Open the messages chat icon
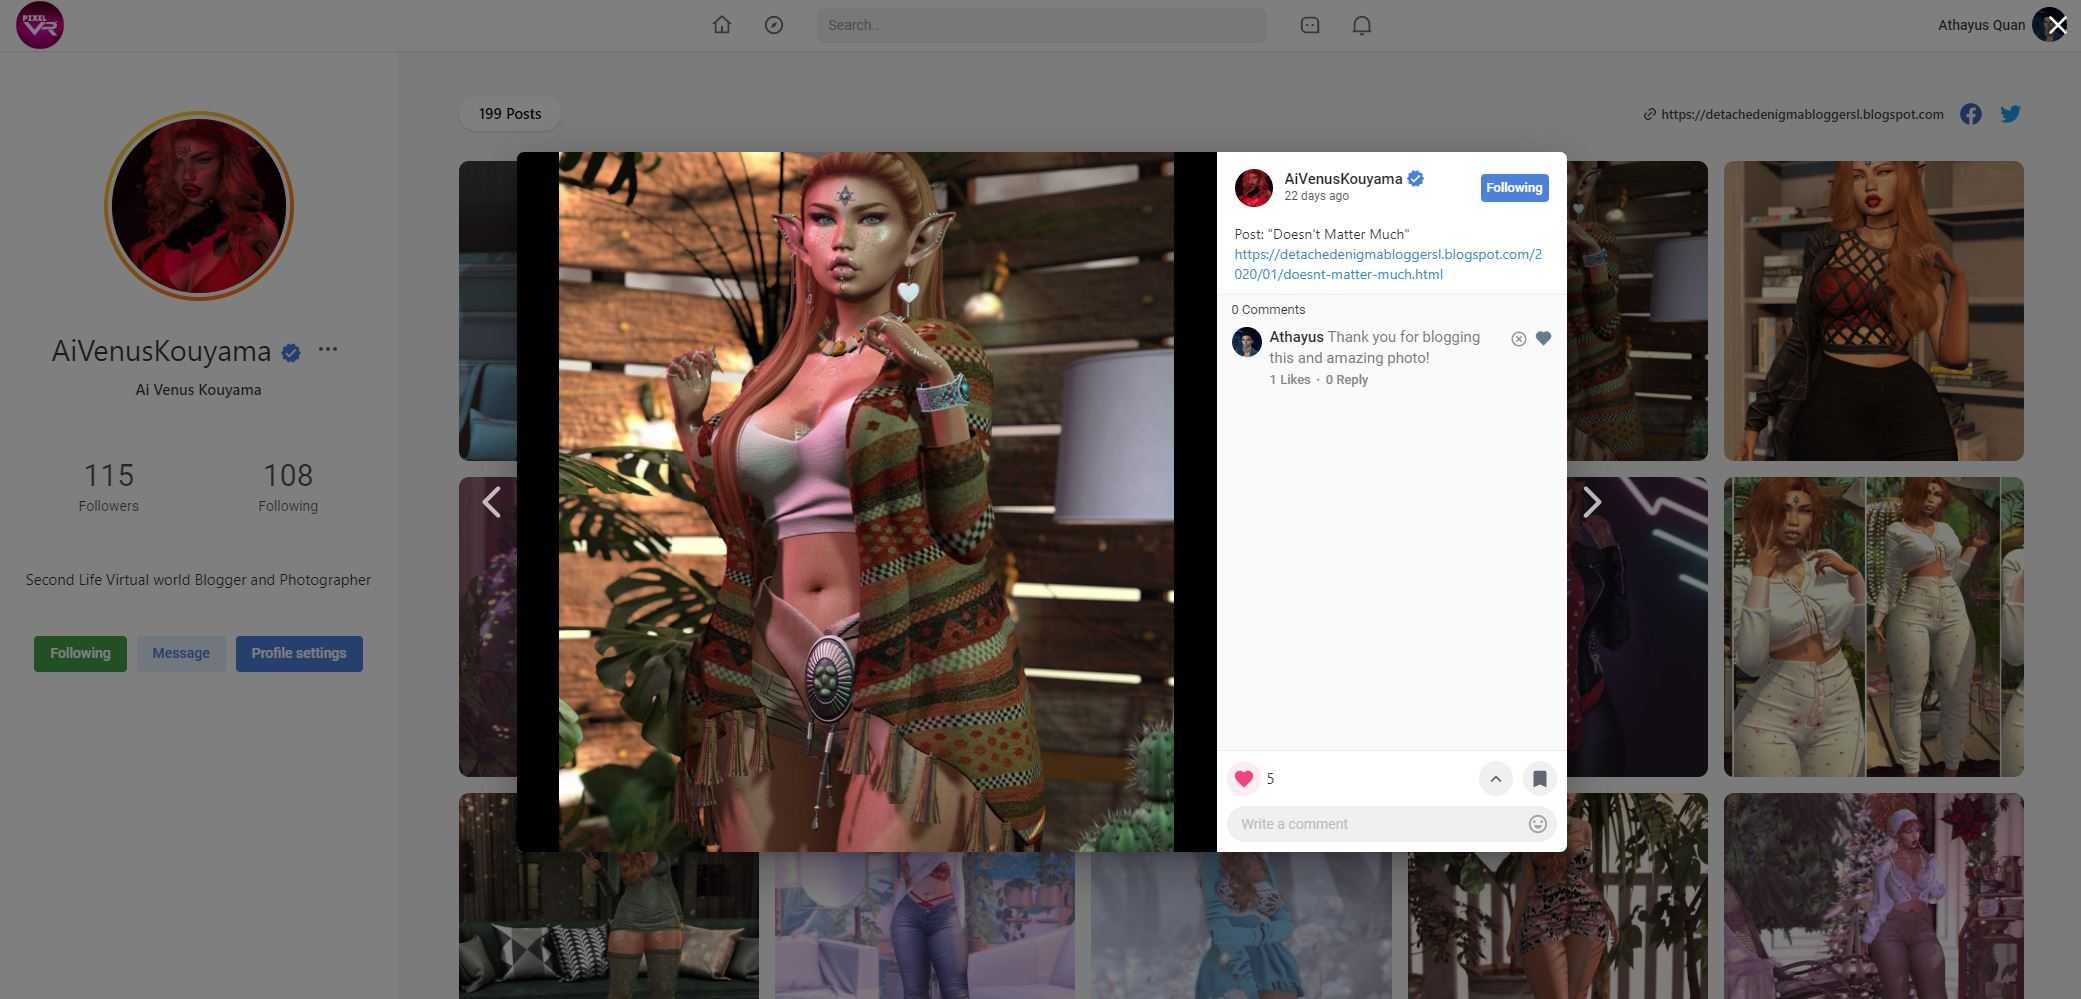 (1310, 25)
